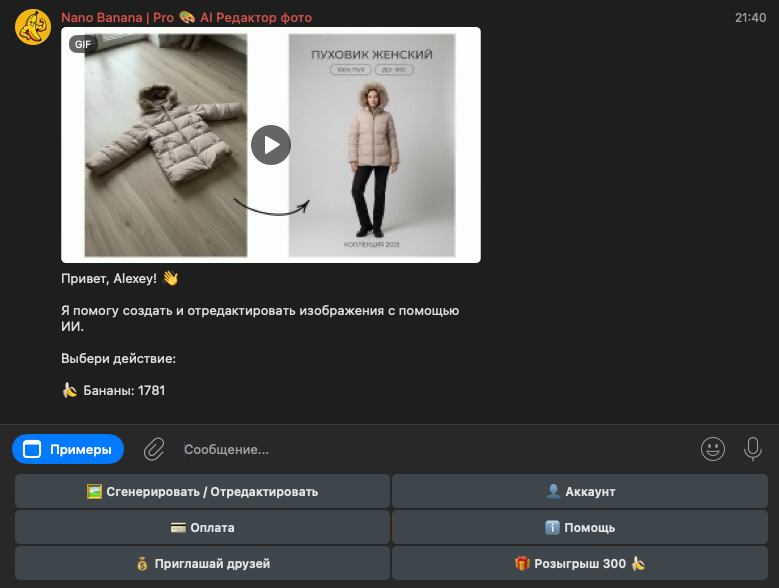Screen dimensions: 779x588
Task: Click the jacket-on-floor photo in the GIF
Action: pyautogui.click(x=165, y=145)
